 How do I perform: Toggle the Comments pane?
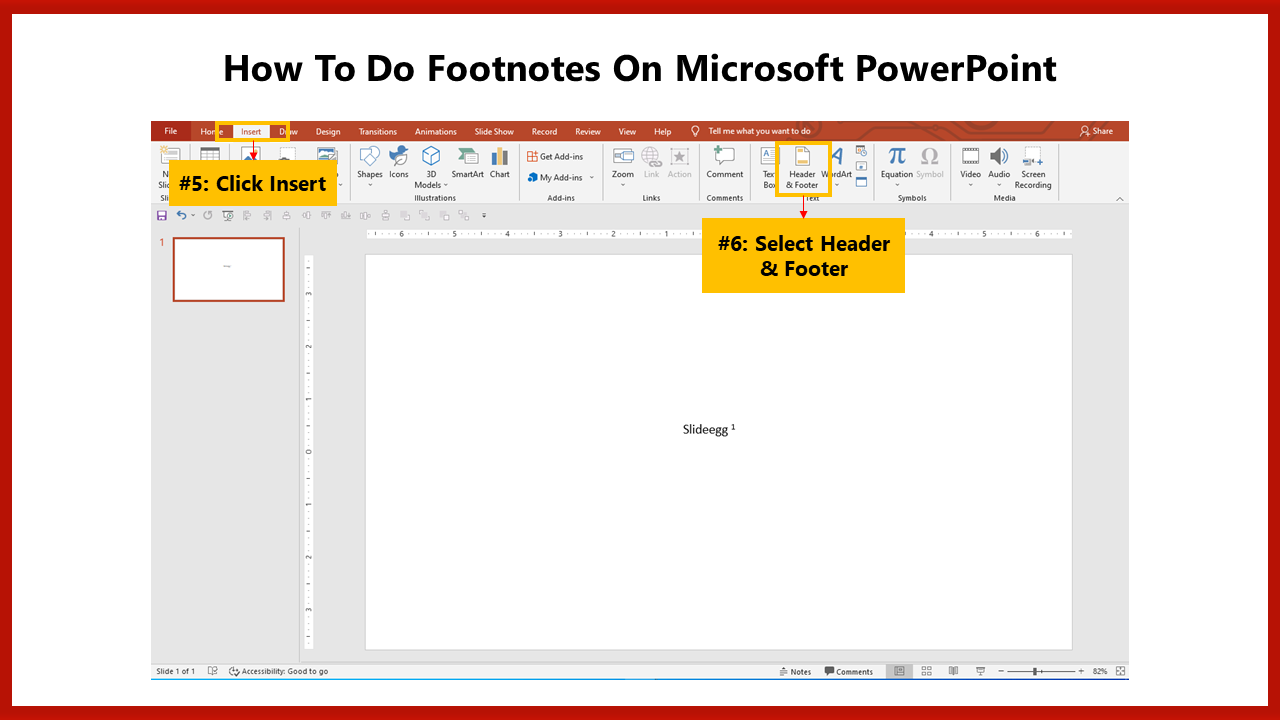(849, 671)
